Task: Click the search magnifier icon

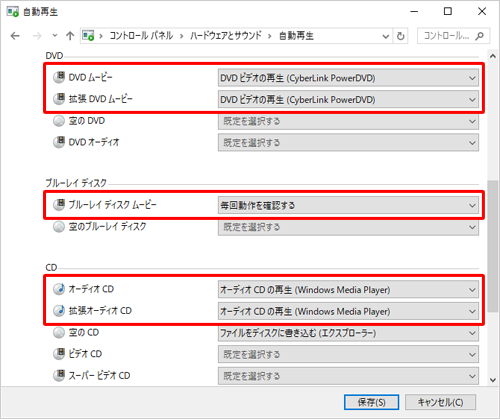Action: [x=479, y=36]
